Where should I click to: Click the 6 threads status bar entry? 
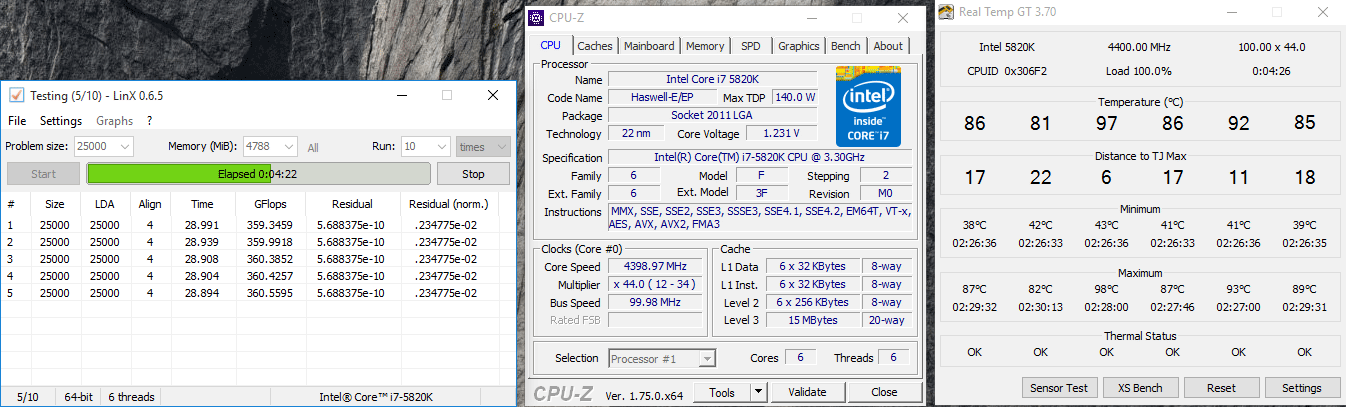131,397
